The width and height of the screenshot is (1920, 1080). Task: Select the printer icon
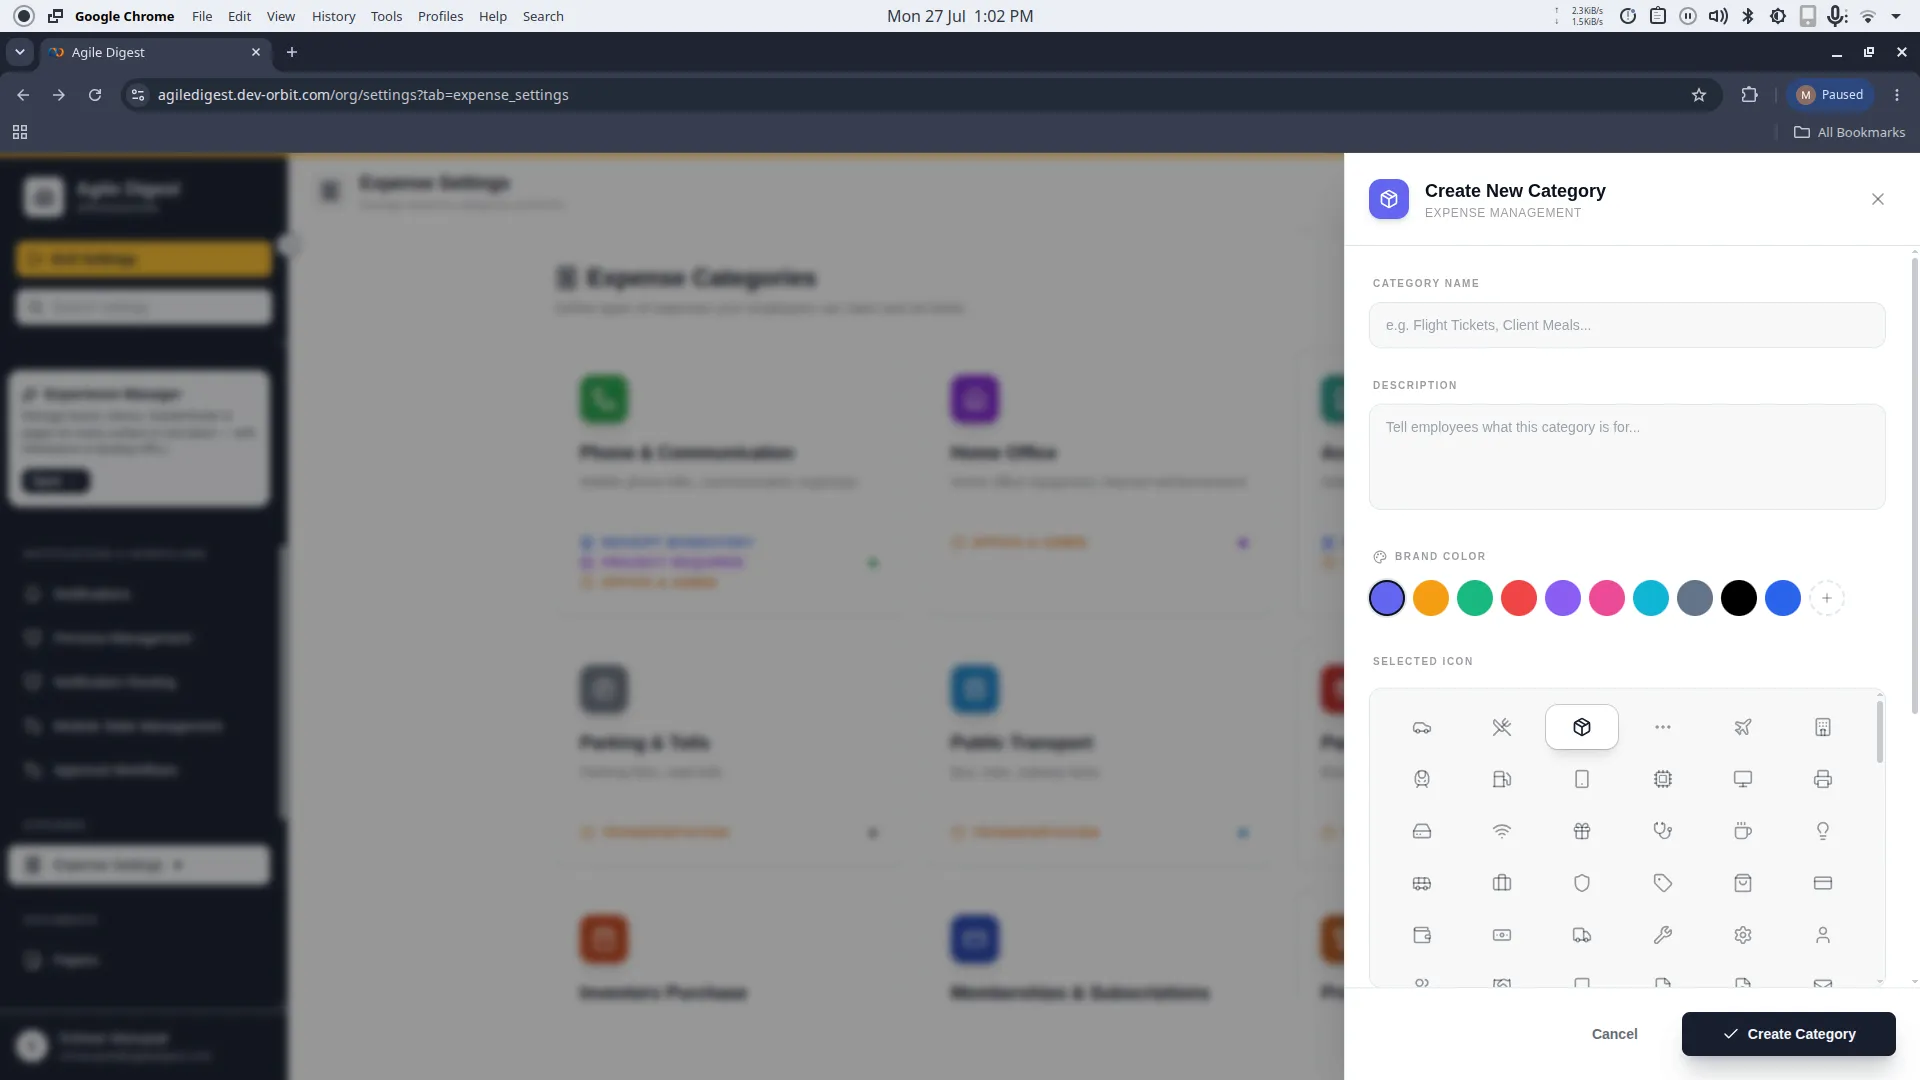pos(1822,779)
